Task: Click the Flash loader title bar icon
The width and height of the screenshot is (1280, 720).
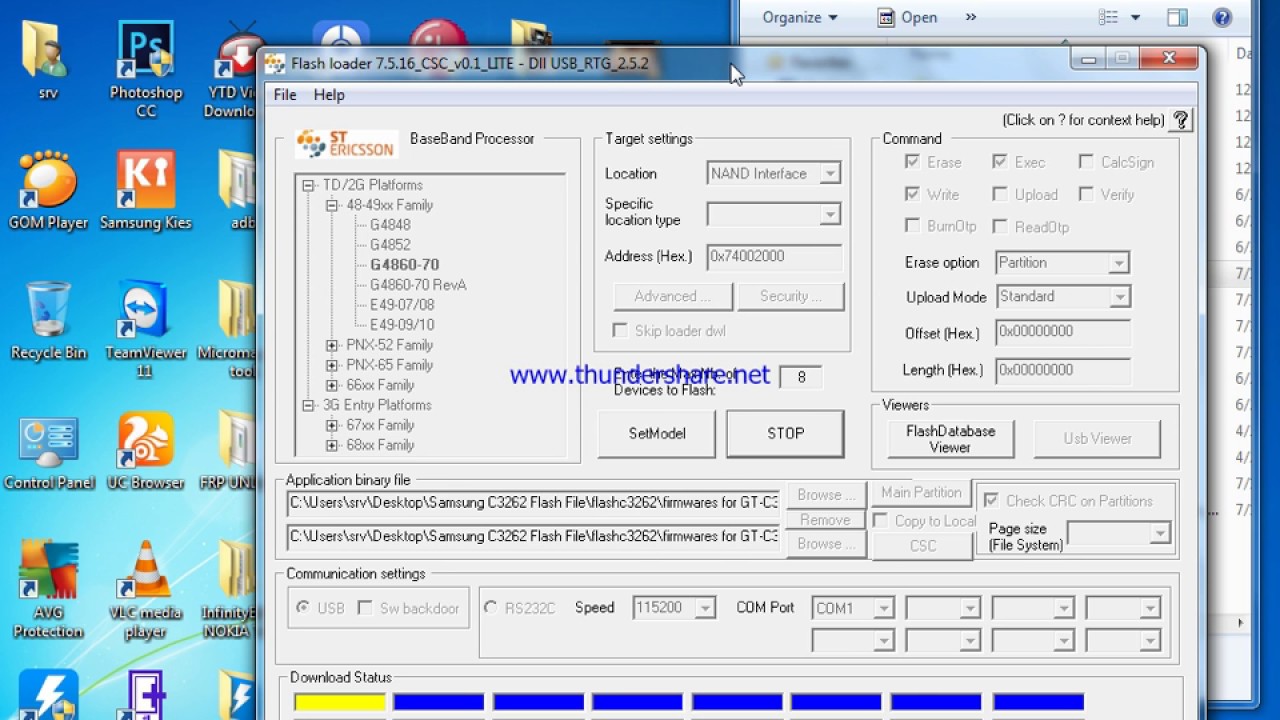Action: click(x=275, y=64)
